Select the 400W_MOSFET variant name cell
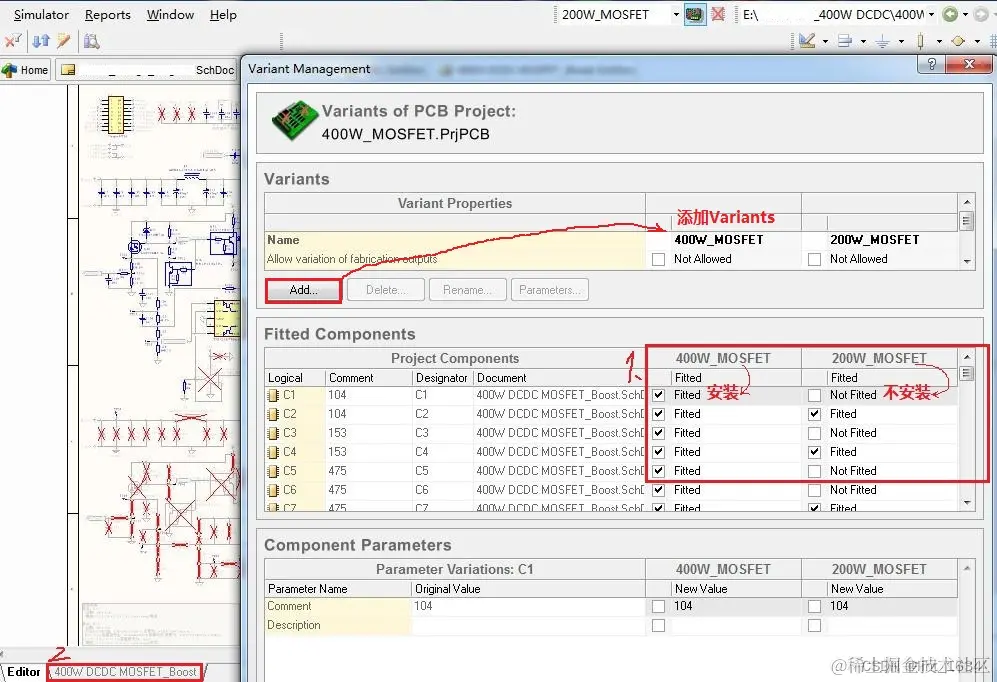Viewport: 997px width, 682px height. [x=723, y=240]
